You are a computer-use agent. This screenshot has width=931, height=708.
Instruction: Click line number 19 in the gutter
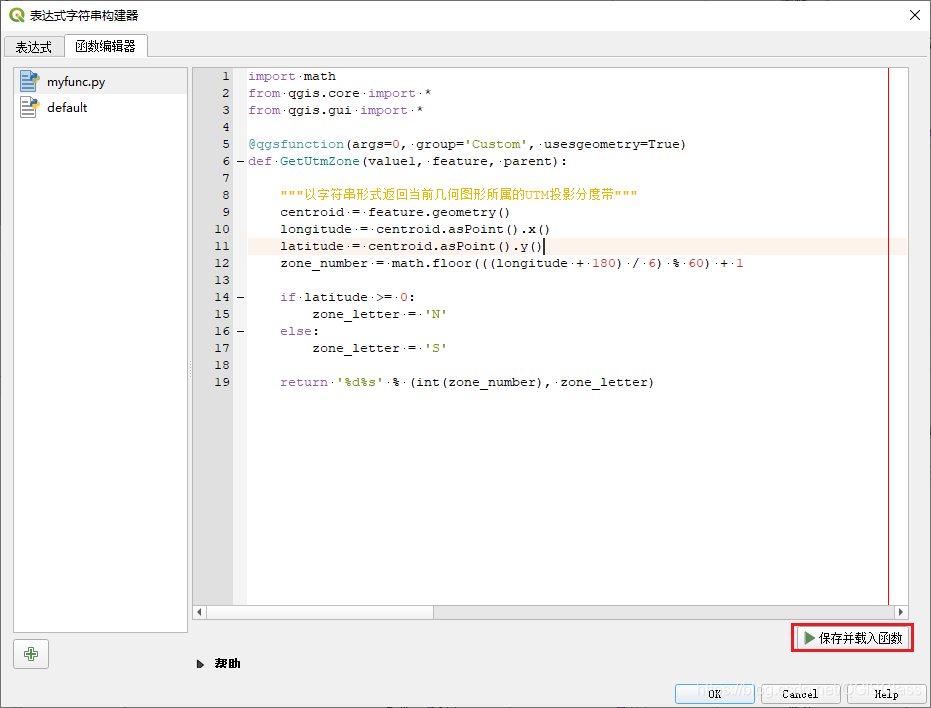222,383
